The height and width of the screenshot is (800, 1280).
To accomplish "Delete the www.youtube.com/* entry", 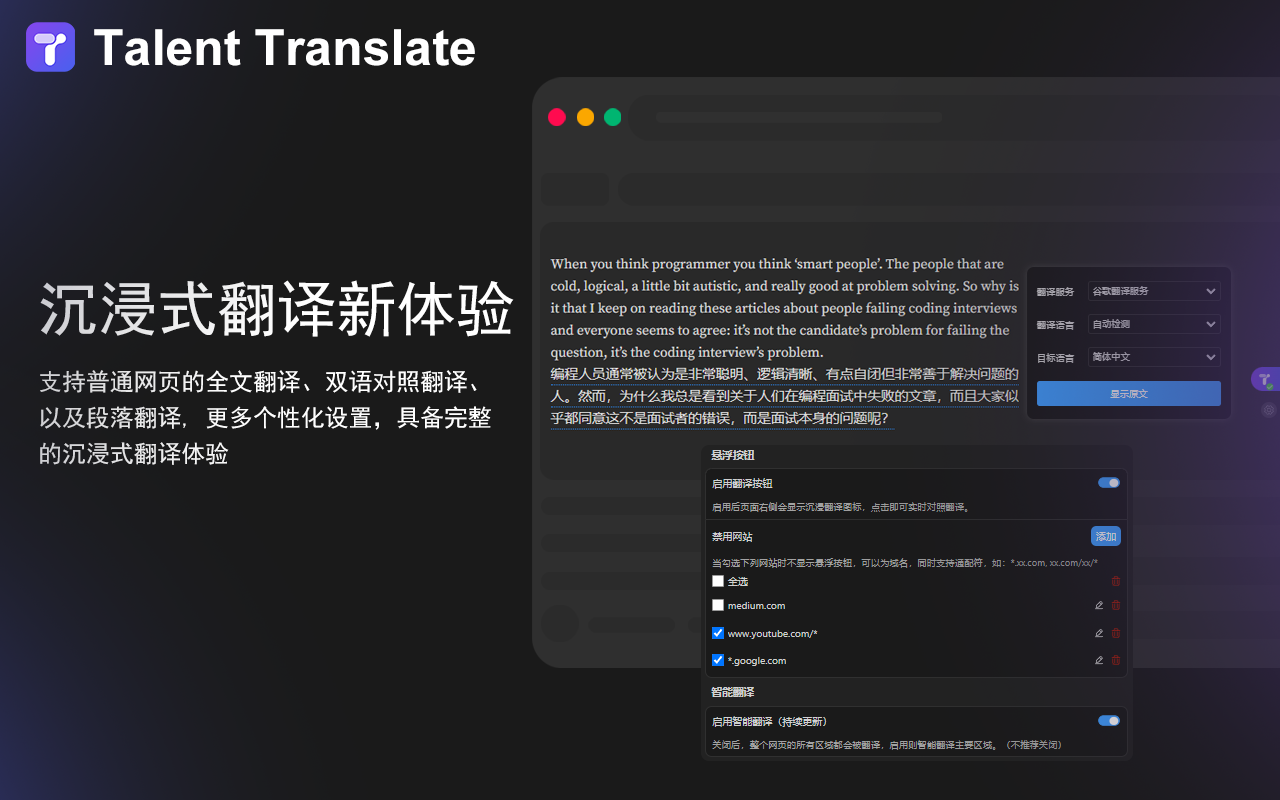I will [x=1116, y=633].
